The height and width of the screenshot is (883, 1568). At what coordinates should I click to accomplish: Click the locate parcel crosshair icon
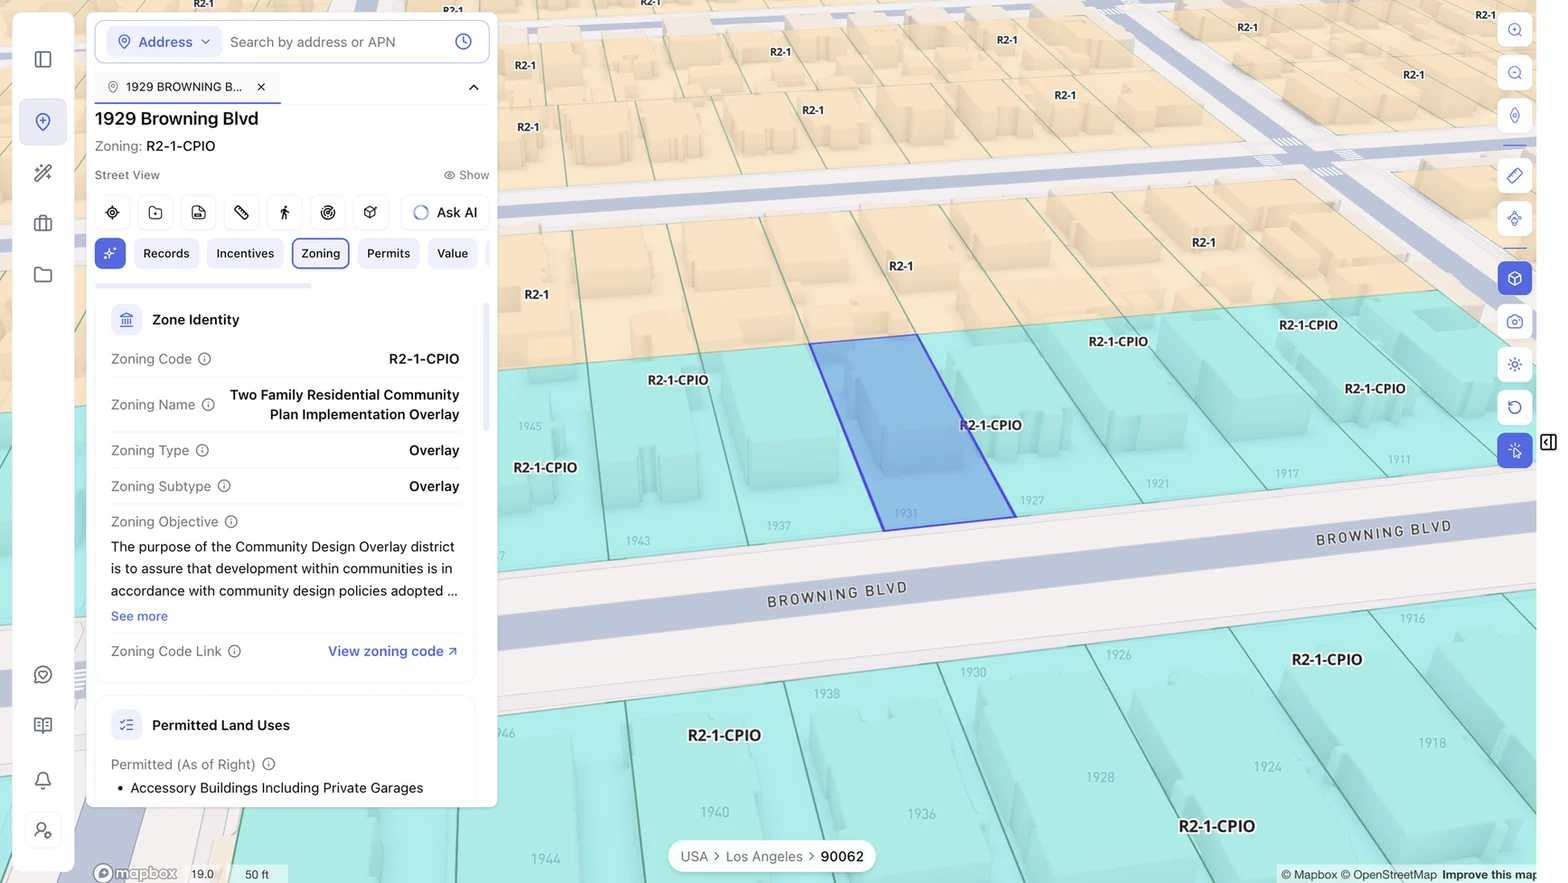pos(112,213)
